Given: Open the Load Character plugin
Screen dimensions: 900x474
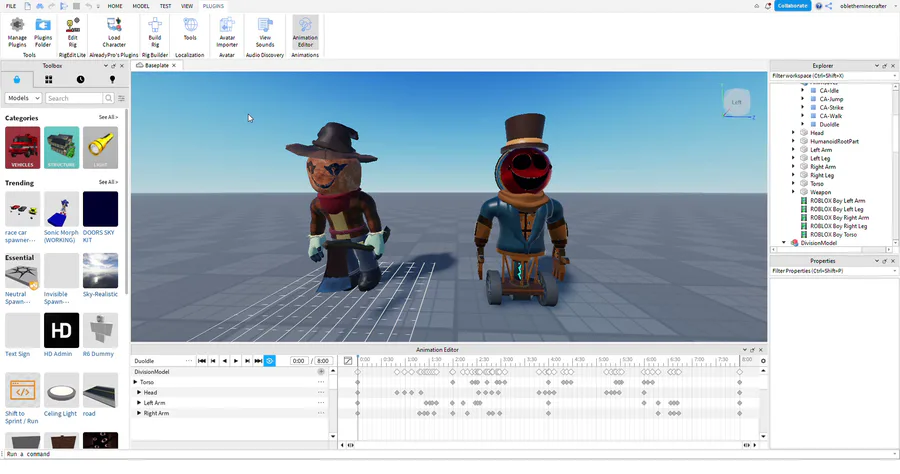Looking at the screenshot, I should (x=114, y=32).
